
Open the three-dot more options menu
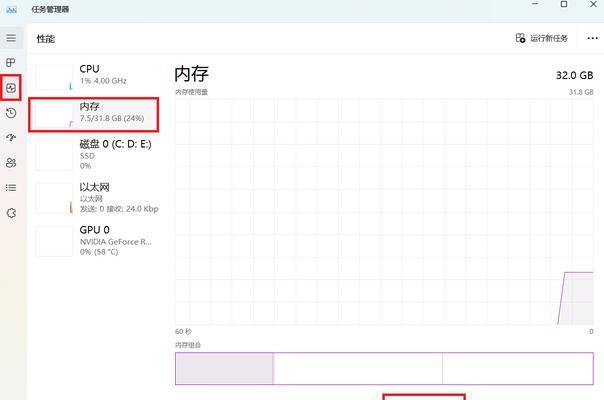click(x=592, y=38)
